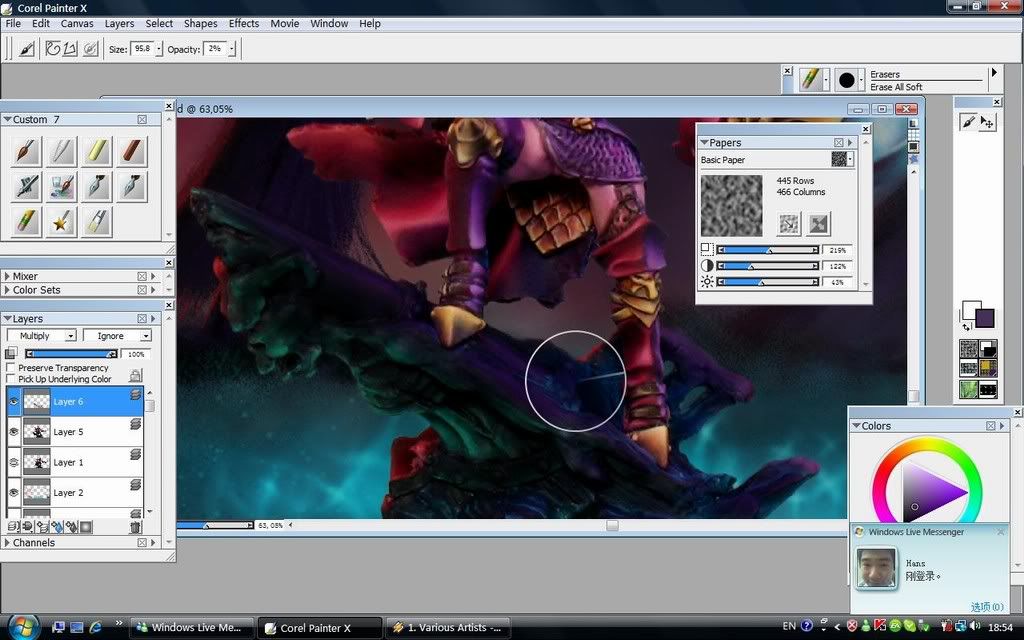This screenshot has width=1024, height=640.
Task: Create a layer mask from the Layers panel bottom
Action: click(x=86, y=526)
